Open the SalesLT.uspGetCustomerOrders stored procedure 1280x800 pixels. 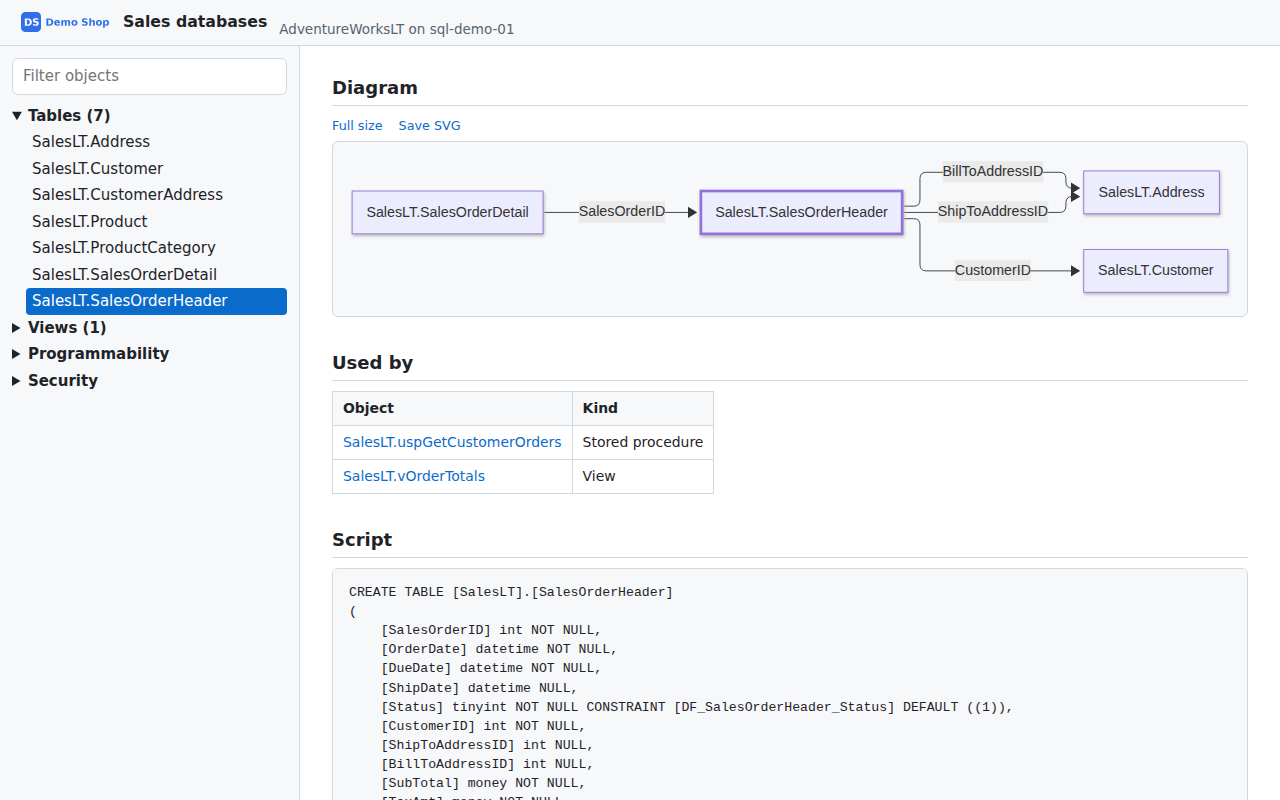(452, 442)
